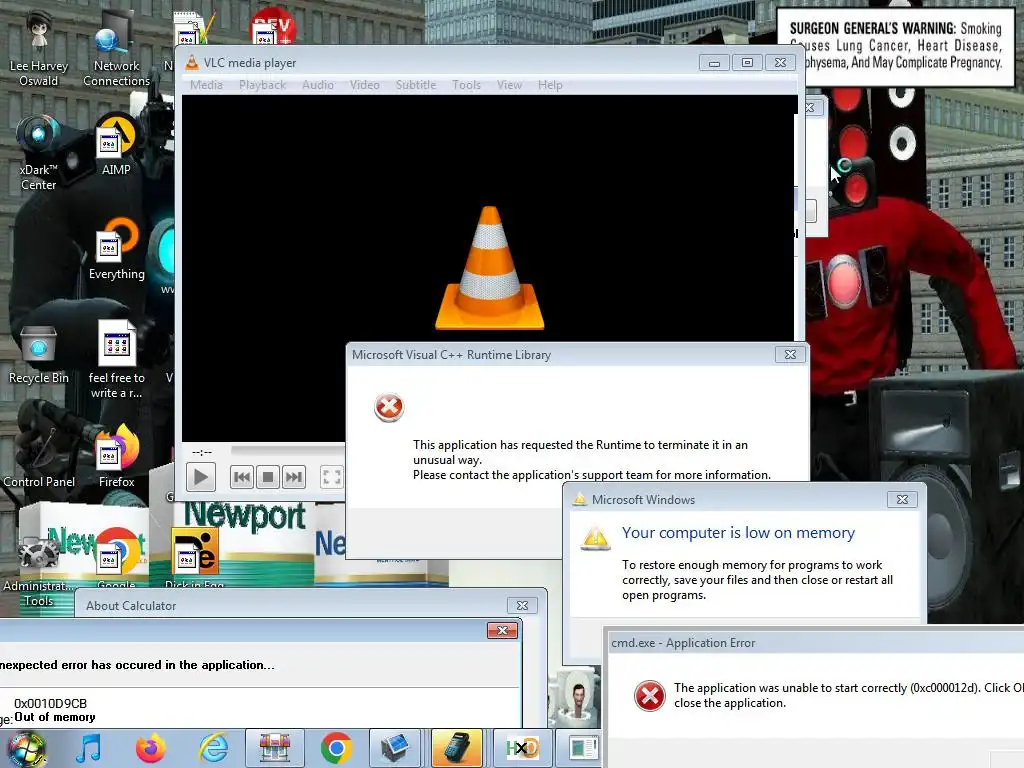Minimize the VLC media player window
The height and width of the screenshot is (768, 1024).
[x=714, y=63]
